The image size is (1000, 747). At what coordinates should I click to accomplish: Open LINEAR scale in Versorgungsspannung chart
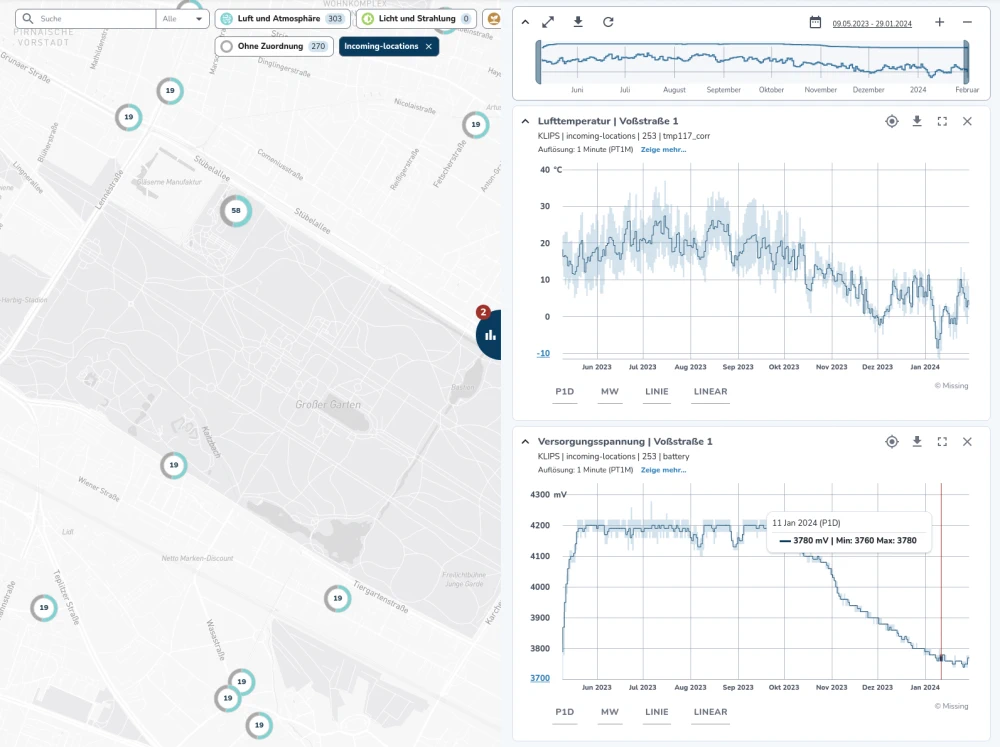point(710,712)
